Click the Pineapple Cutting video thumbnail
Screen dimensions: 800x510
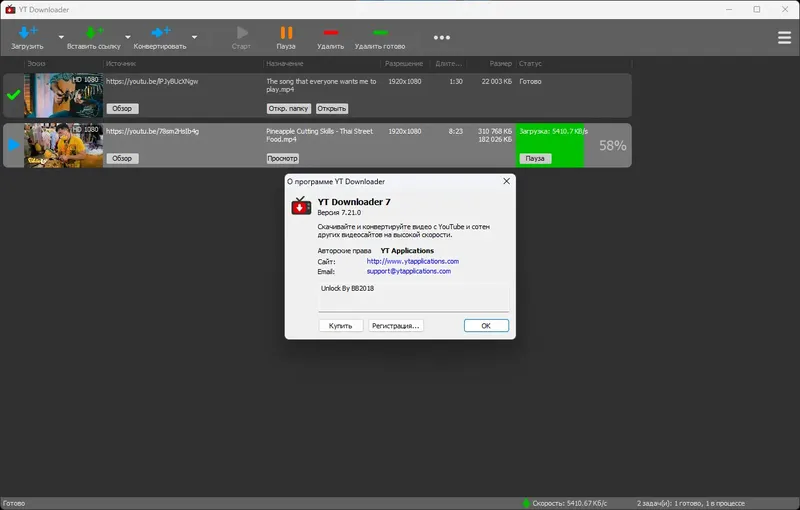63,145
